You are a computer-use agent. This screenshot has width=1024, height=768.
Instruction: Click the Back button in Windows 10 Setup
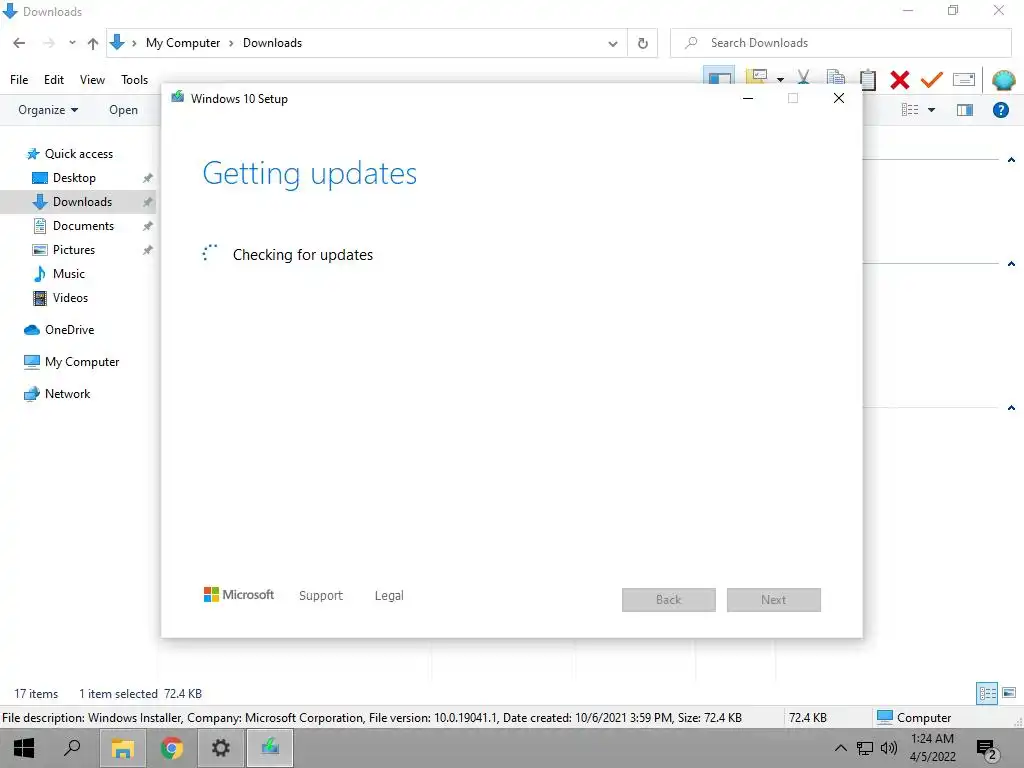669,600
